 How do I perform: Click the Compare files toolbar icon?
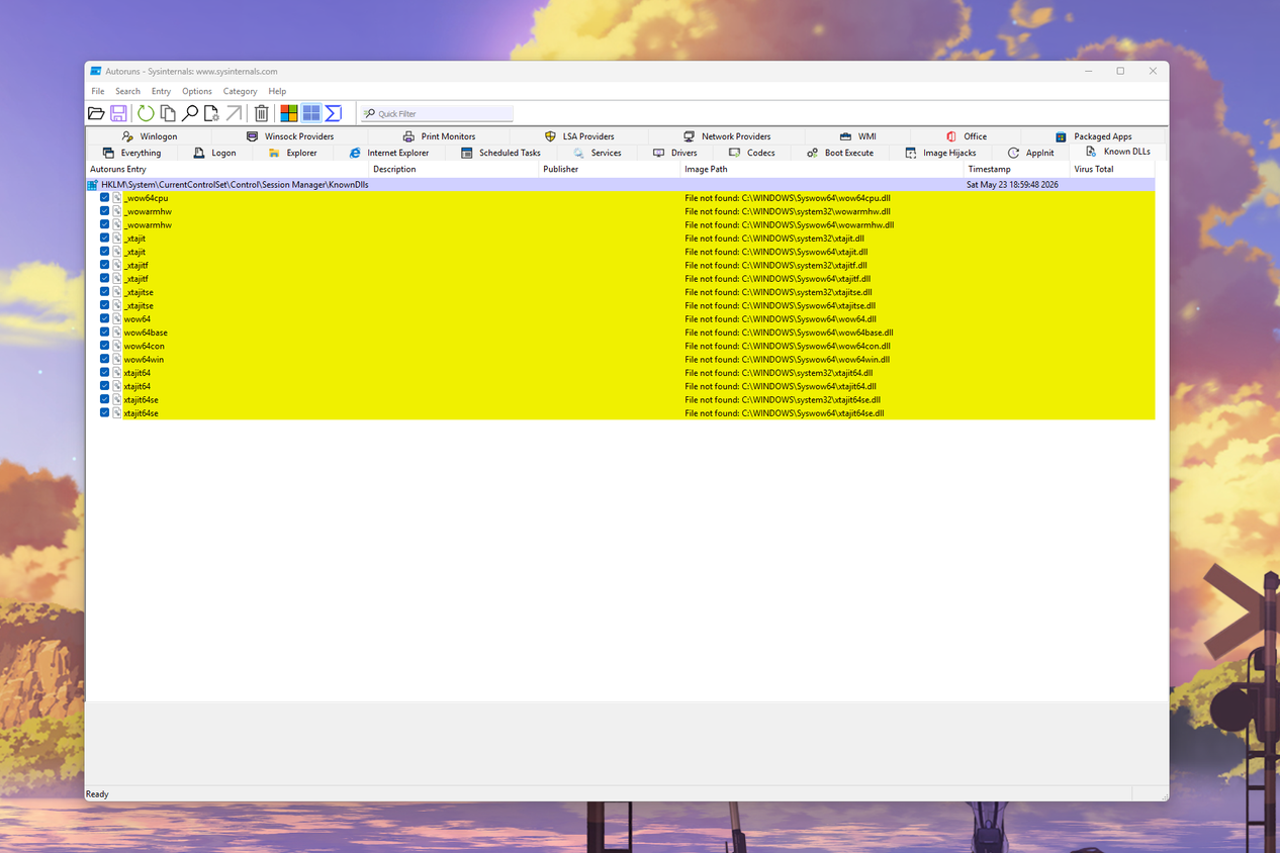coord(168,113)
